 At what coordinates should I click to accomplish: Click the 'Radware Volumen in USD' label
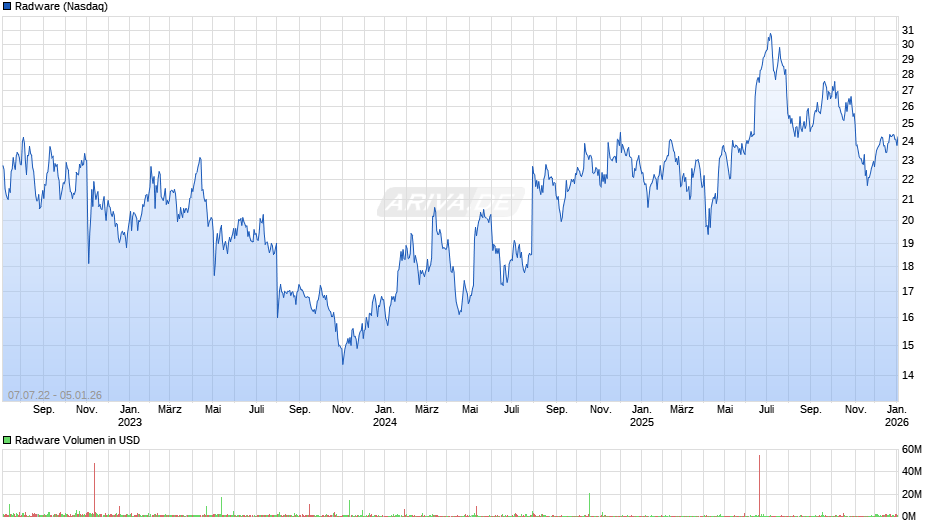click(77, 440)
